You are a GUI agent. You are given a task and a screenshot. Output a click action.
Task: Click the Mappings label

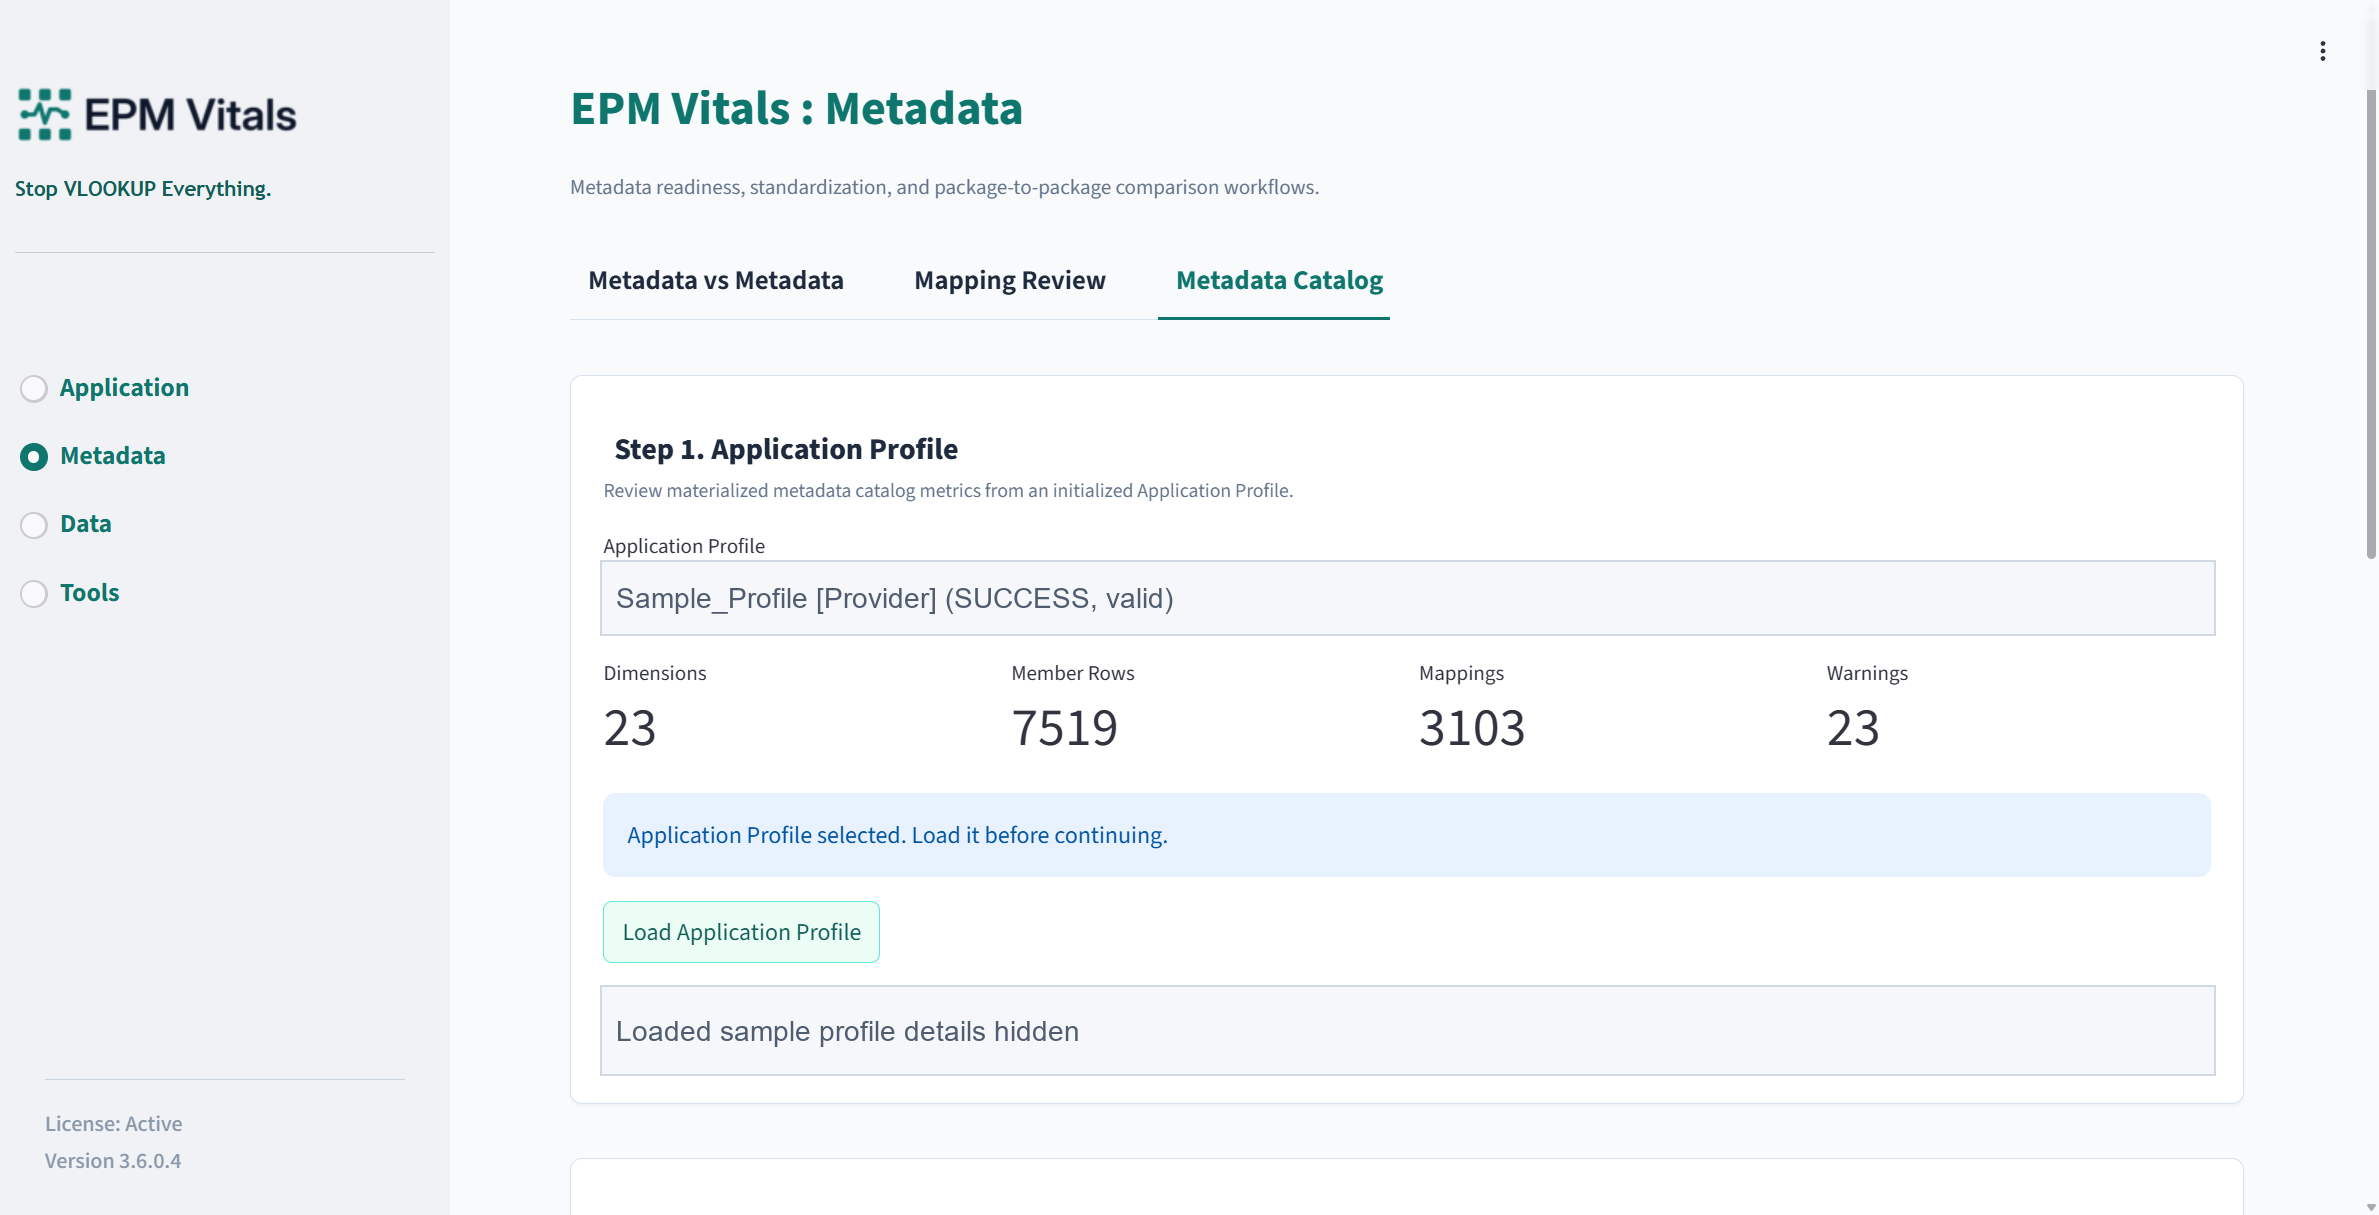click(1461, 674)
